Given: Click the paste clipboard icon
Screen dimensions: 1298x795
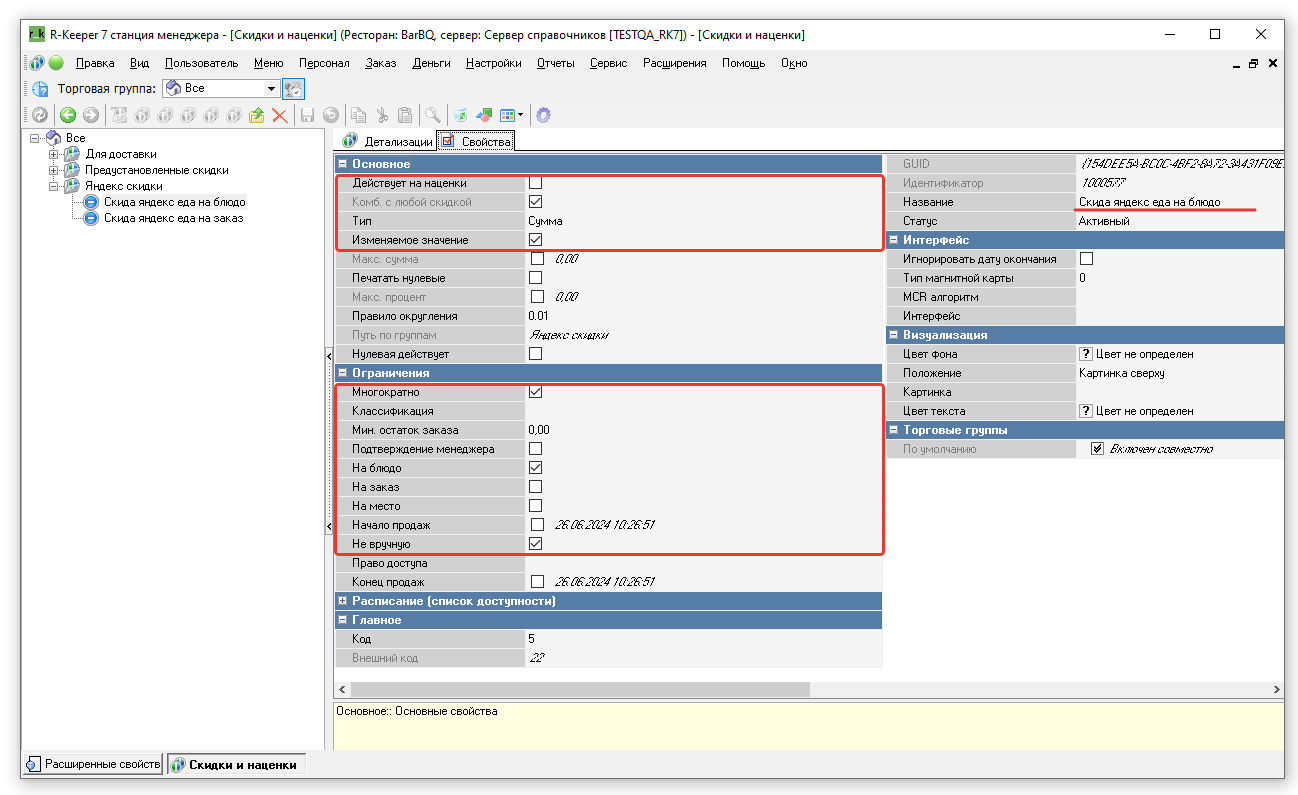Looking at the screenshot, I should tap(404, 115).
